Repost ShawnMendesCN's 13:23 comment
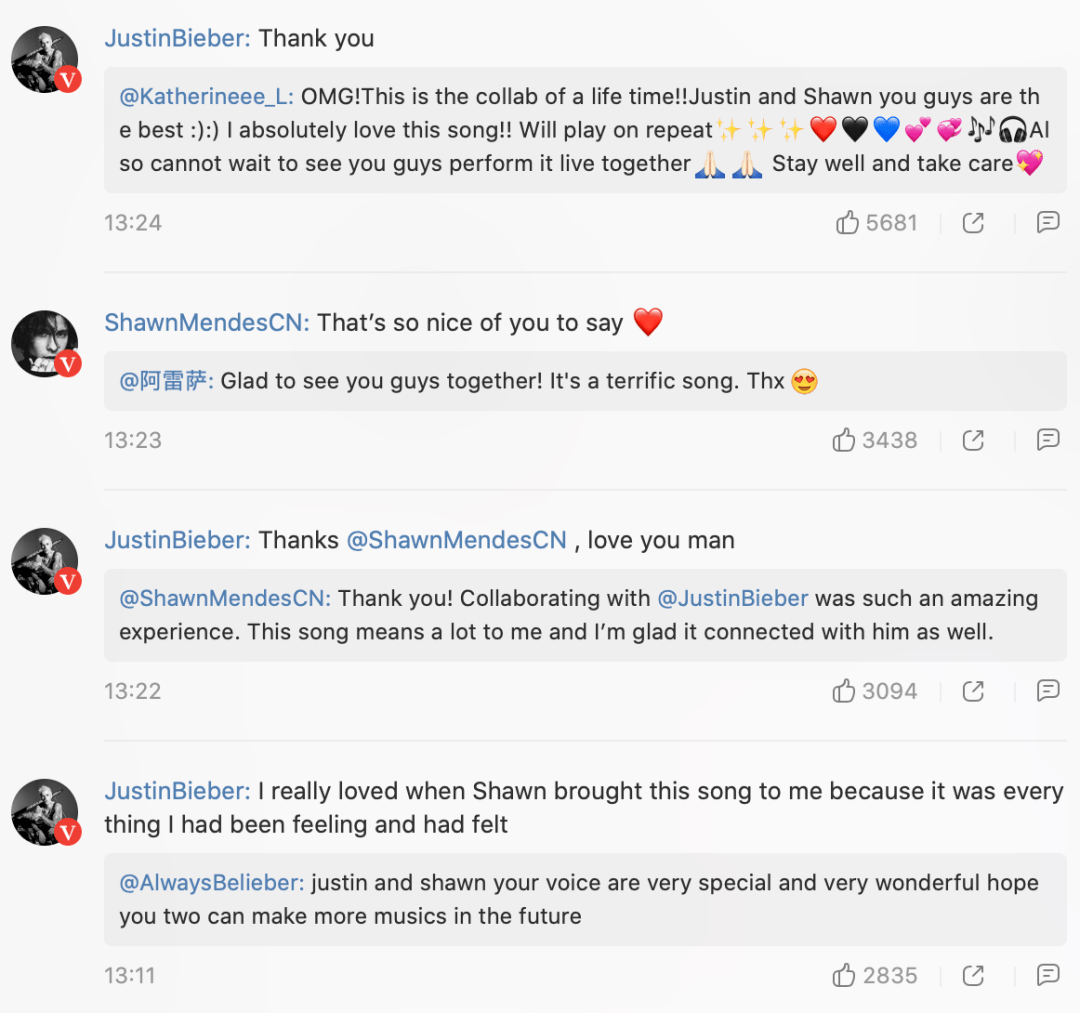 coord(973,440)
